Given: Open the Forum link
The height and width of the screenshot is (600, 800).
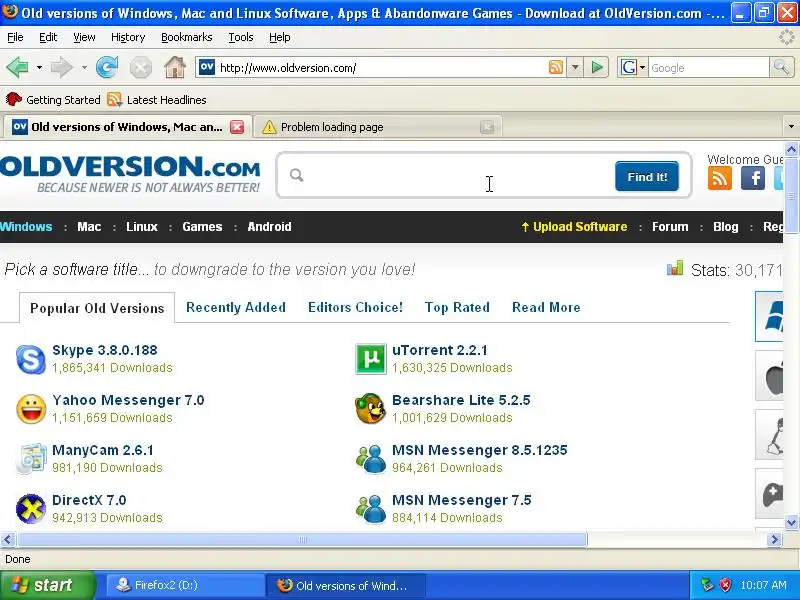Looking at the screenshot, I should tap(670, 227).
